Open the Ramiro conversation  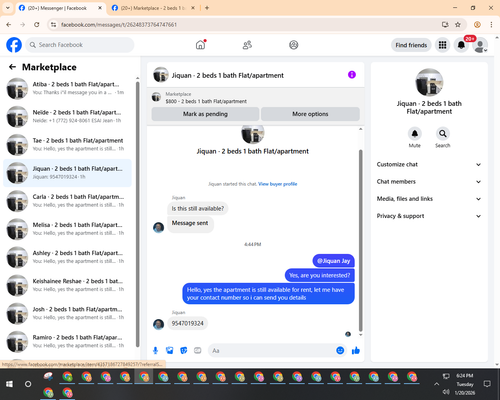point(68,341)
